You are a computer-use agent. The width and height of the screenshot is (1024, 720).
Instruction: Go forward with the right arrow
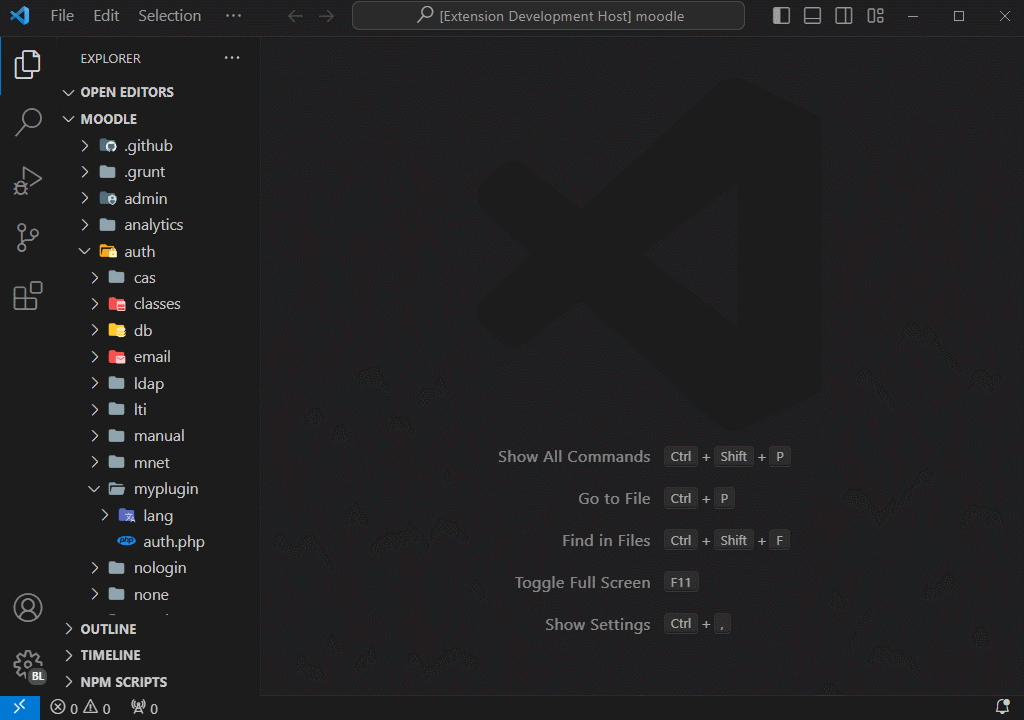327,16
